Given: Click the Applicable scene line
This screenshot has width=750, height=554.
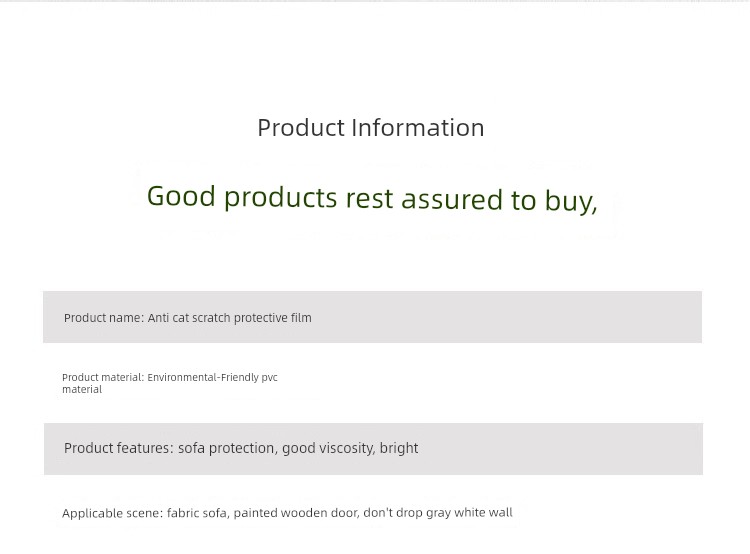Looking at the screenshot, I should point(287,513).
